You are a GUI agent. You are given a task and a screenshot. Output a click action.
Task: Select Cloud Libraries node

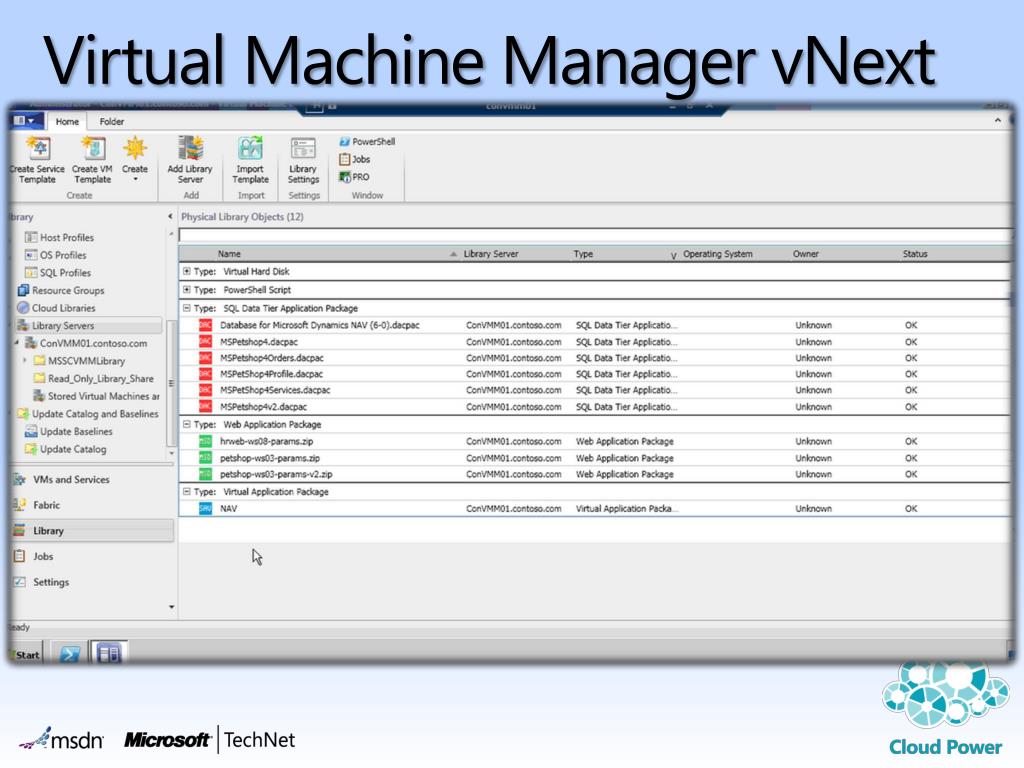click(56, 308)
